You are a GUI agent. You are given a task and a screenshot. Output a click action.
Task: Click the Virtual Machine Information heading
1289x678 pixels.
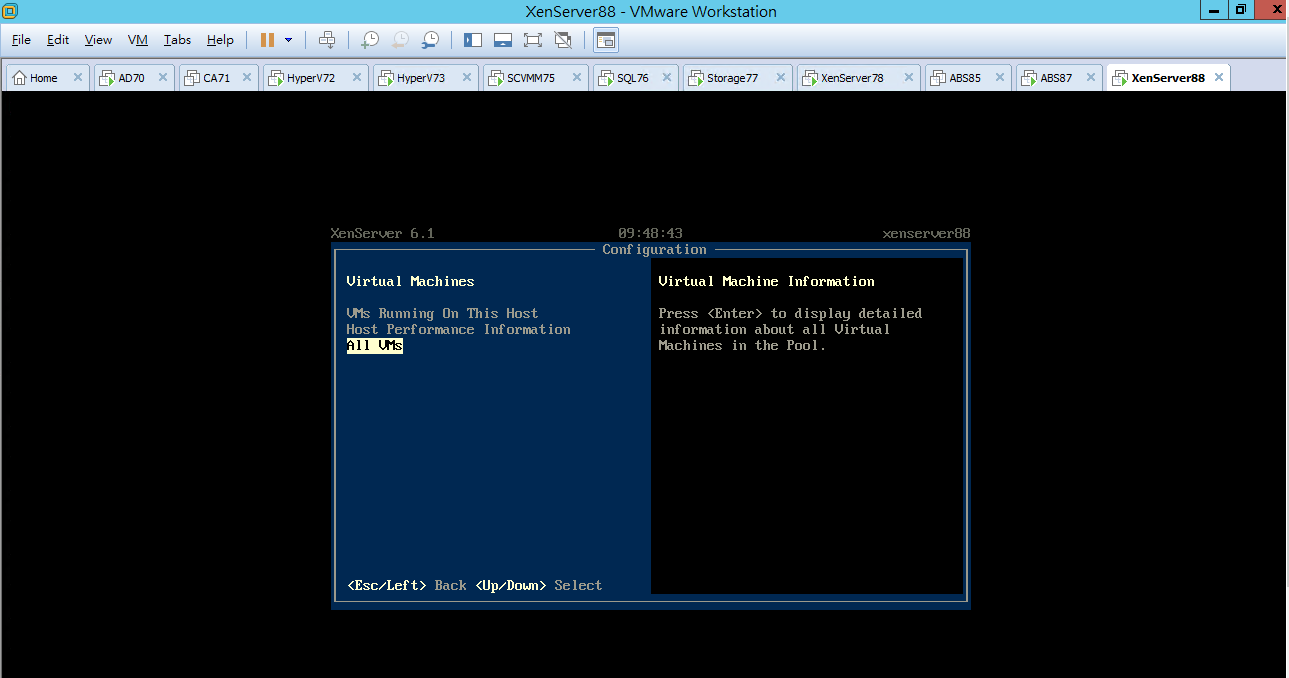pyautogui.click(x=766, y=282)
